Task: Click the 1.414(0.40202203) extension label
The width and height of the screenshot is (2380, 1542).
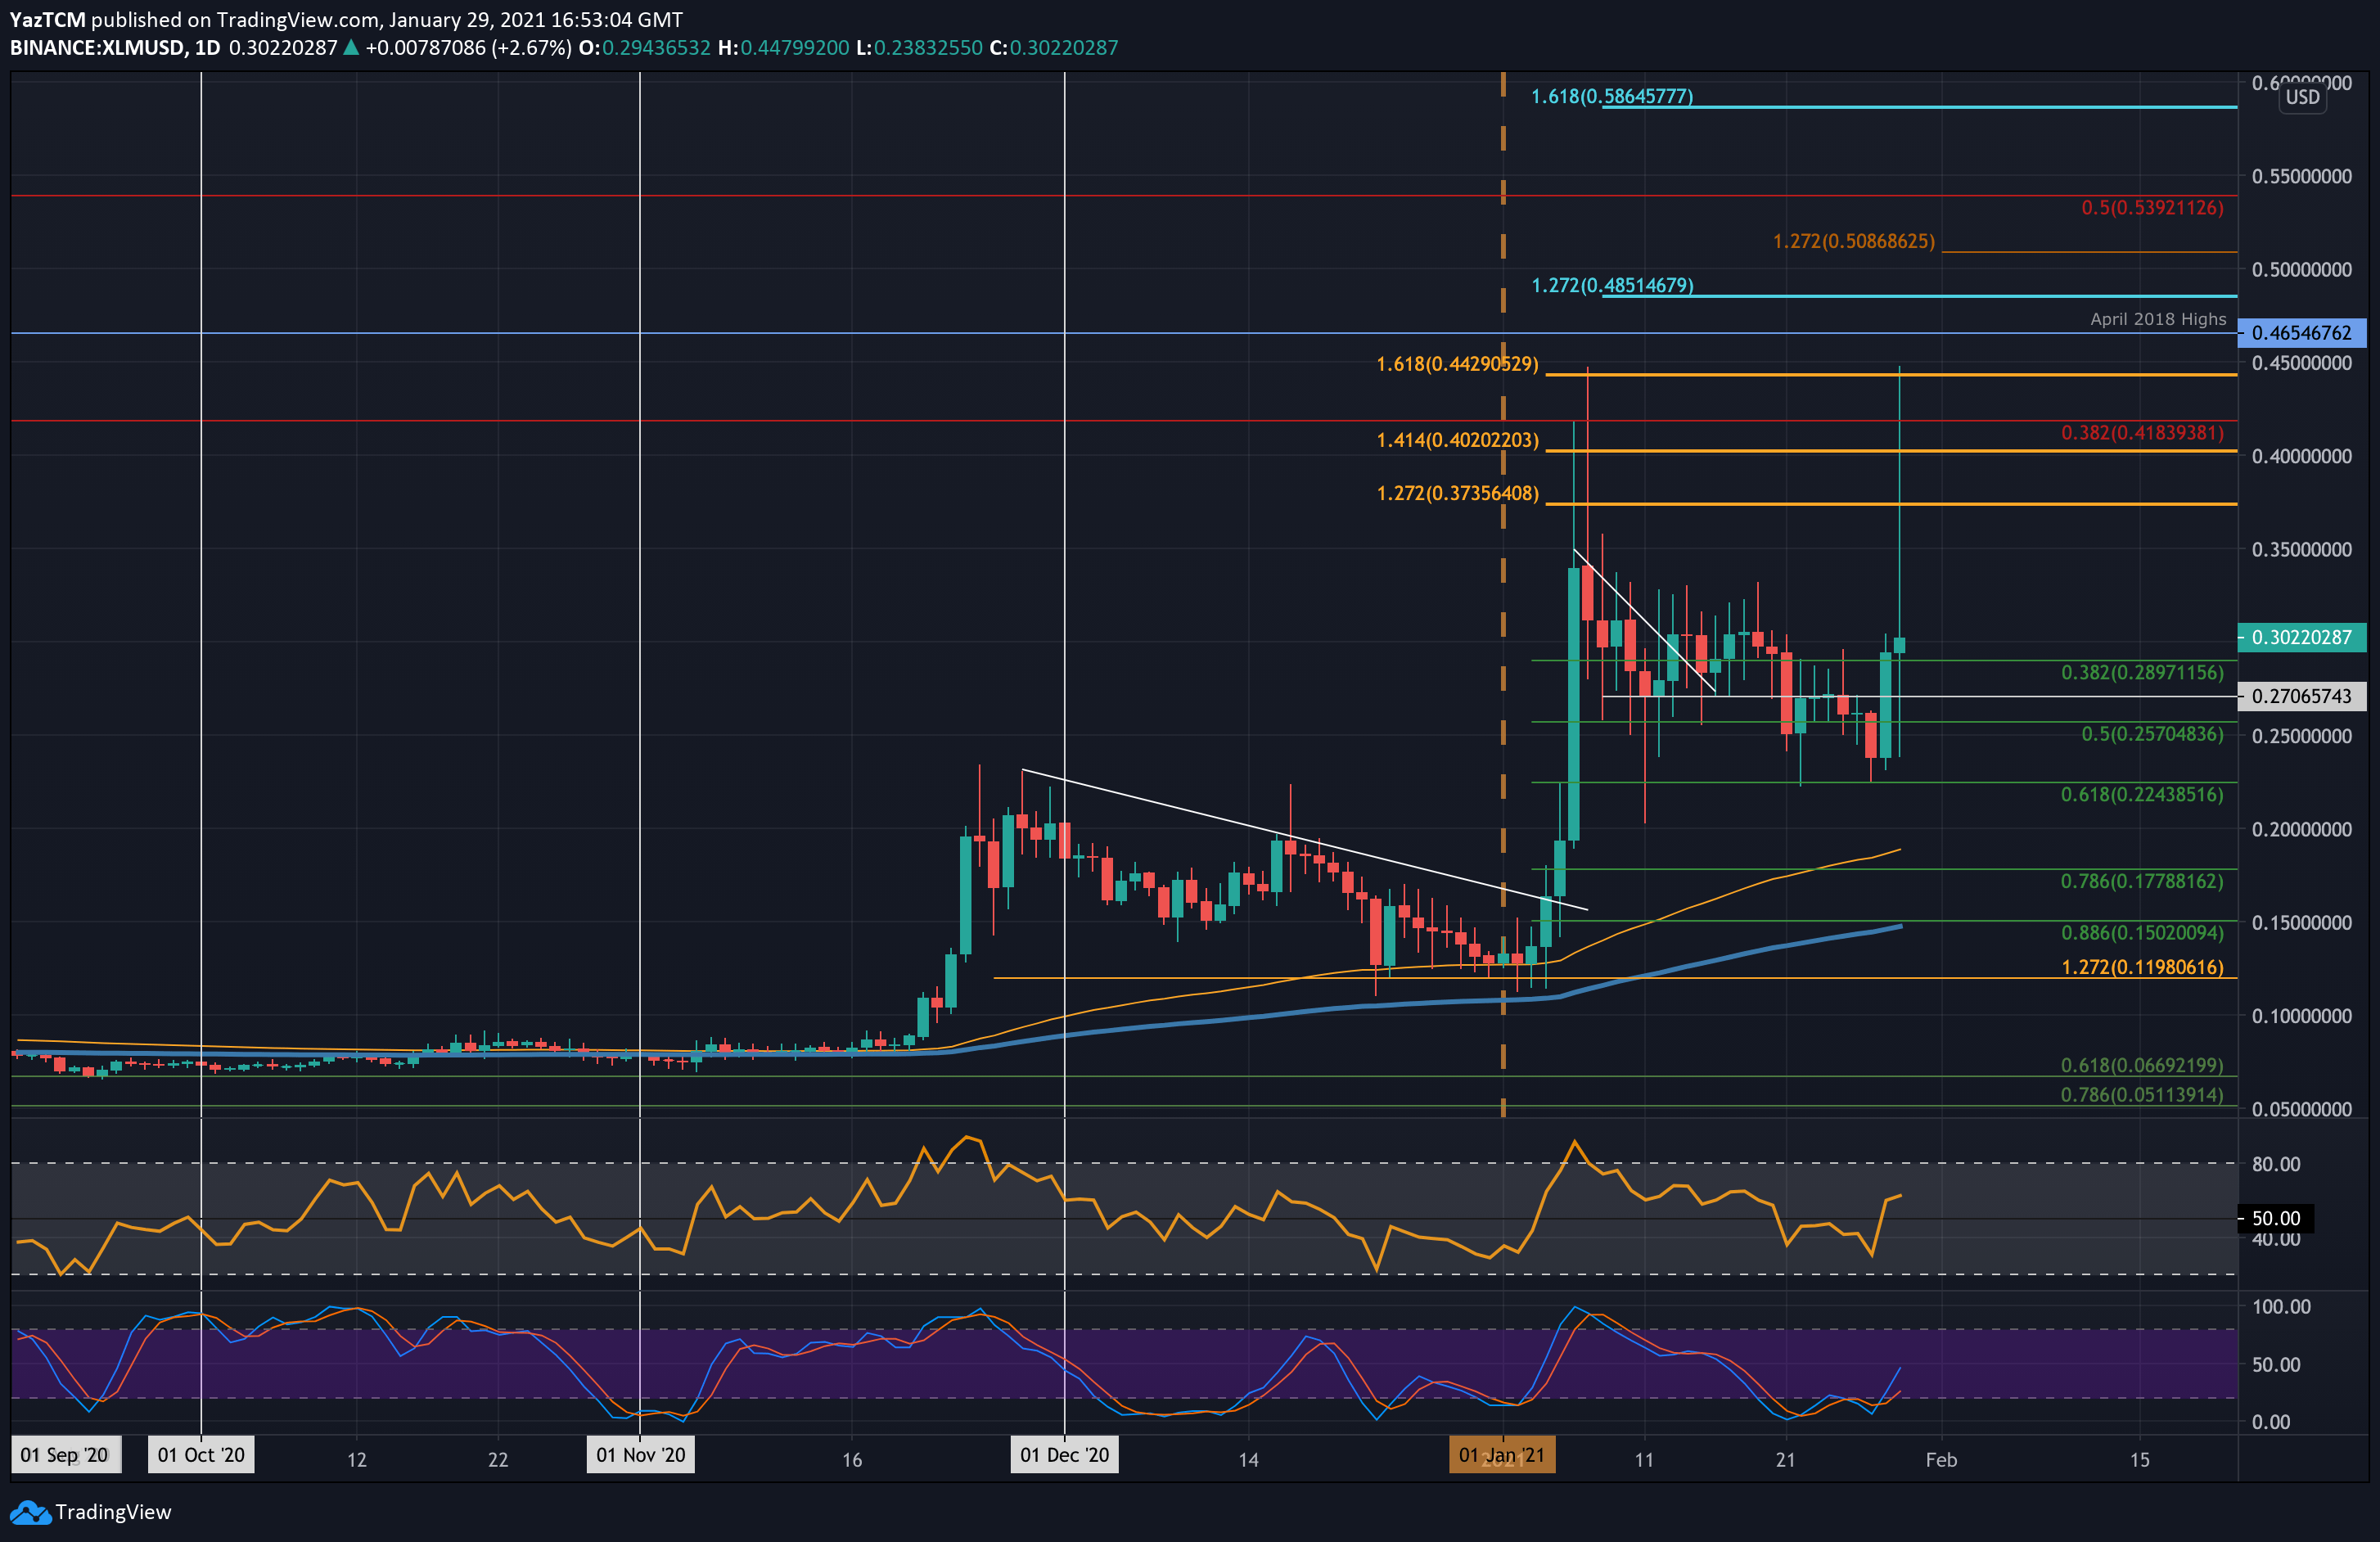Action: point(1457,440)
